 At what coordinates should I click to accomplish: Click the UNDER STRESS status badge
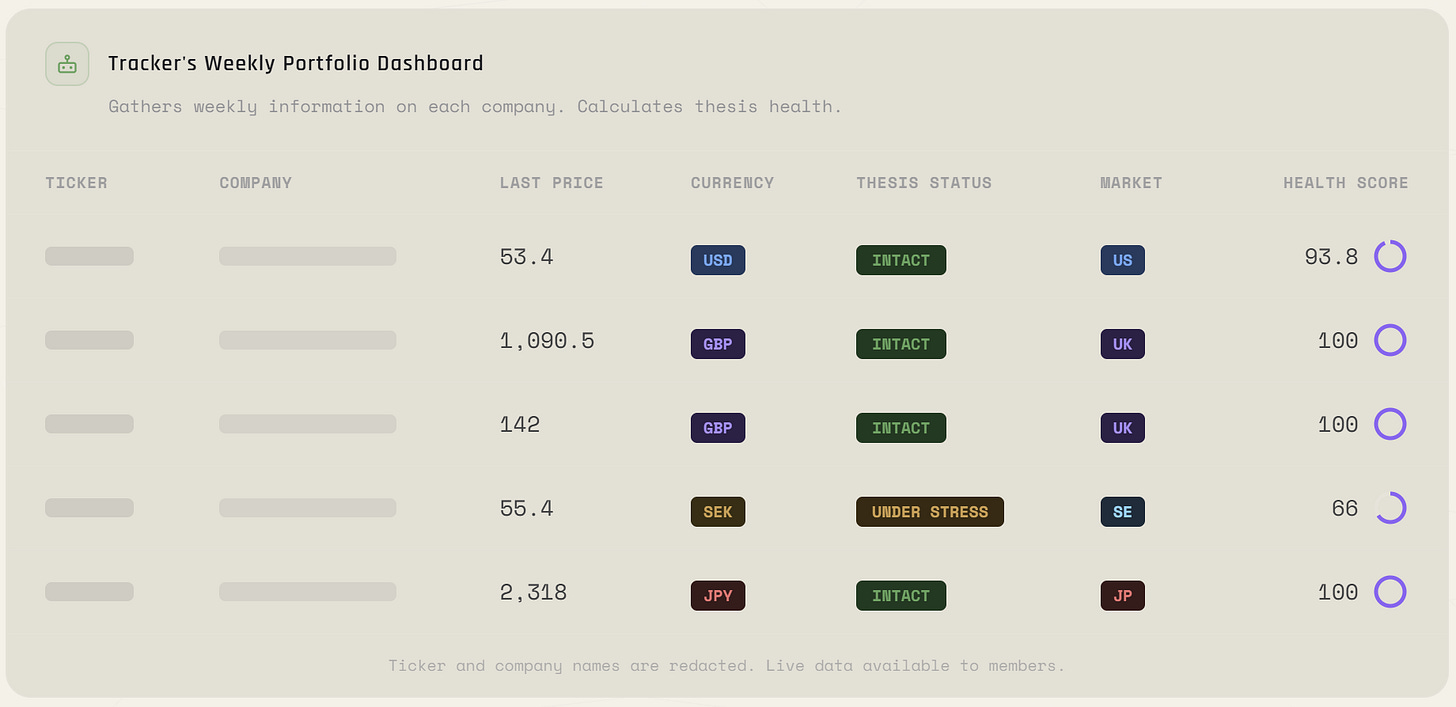pos(930,512)
